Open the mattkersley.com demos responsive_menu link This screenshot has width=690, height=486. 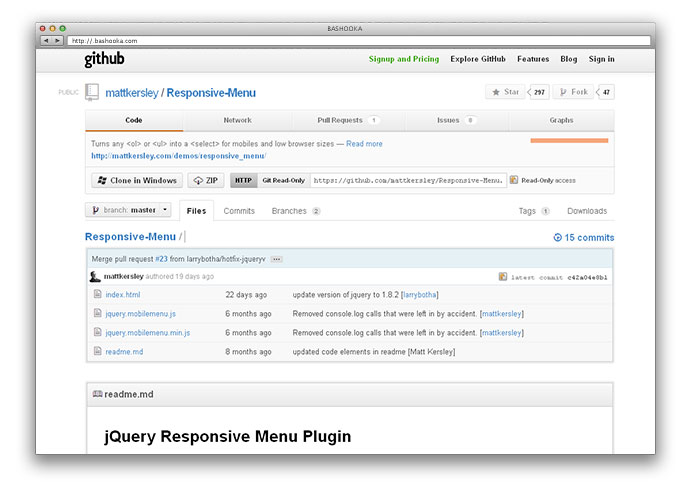179,156
